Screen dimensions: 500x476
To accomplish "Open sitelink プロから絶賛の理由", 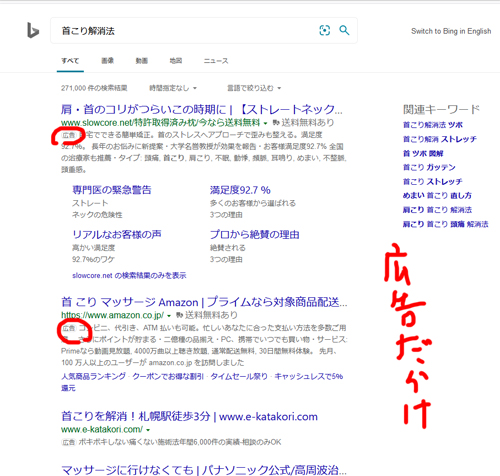I will (254, 234).
